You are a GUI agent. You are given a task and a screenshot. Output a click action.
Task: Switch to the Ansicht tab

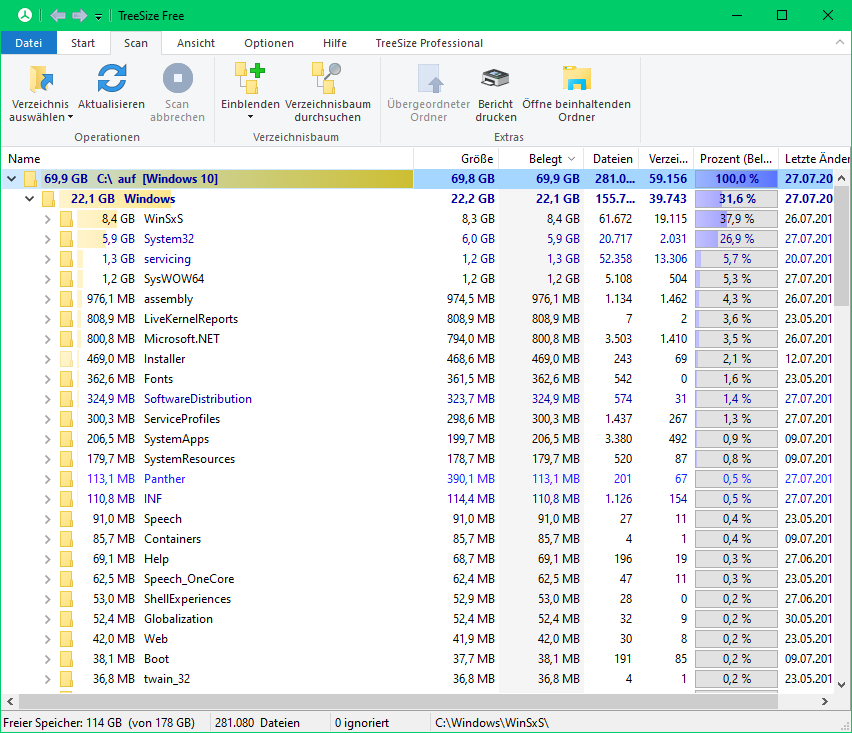pos(196,43)
